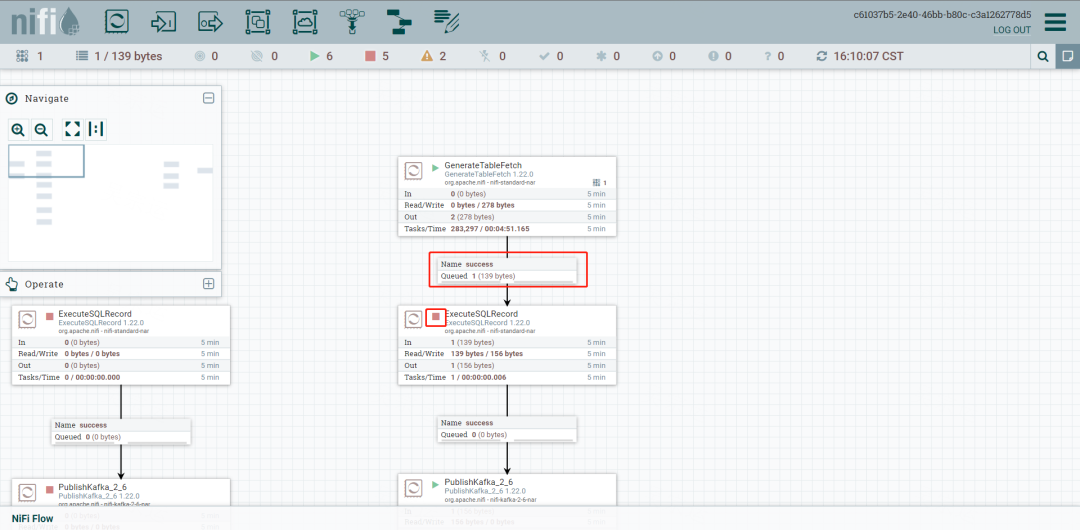1080x530 pixels.
Task: Click the left ExecuteSQLRecord stopped icon
Action: [x=50, y=316]
